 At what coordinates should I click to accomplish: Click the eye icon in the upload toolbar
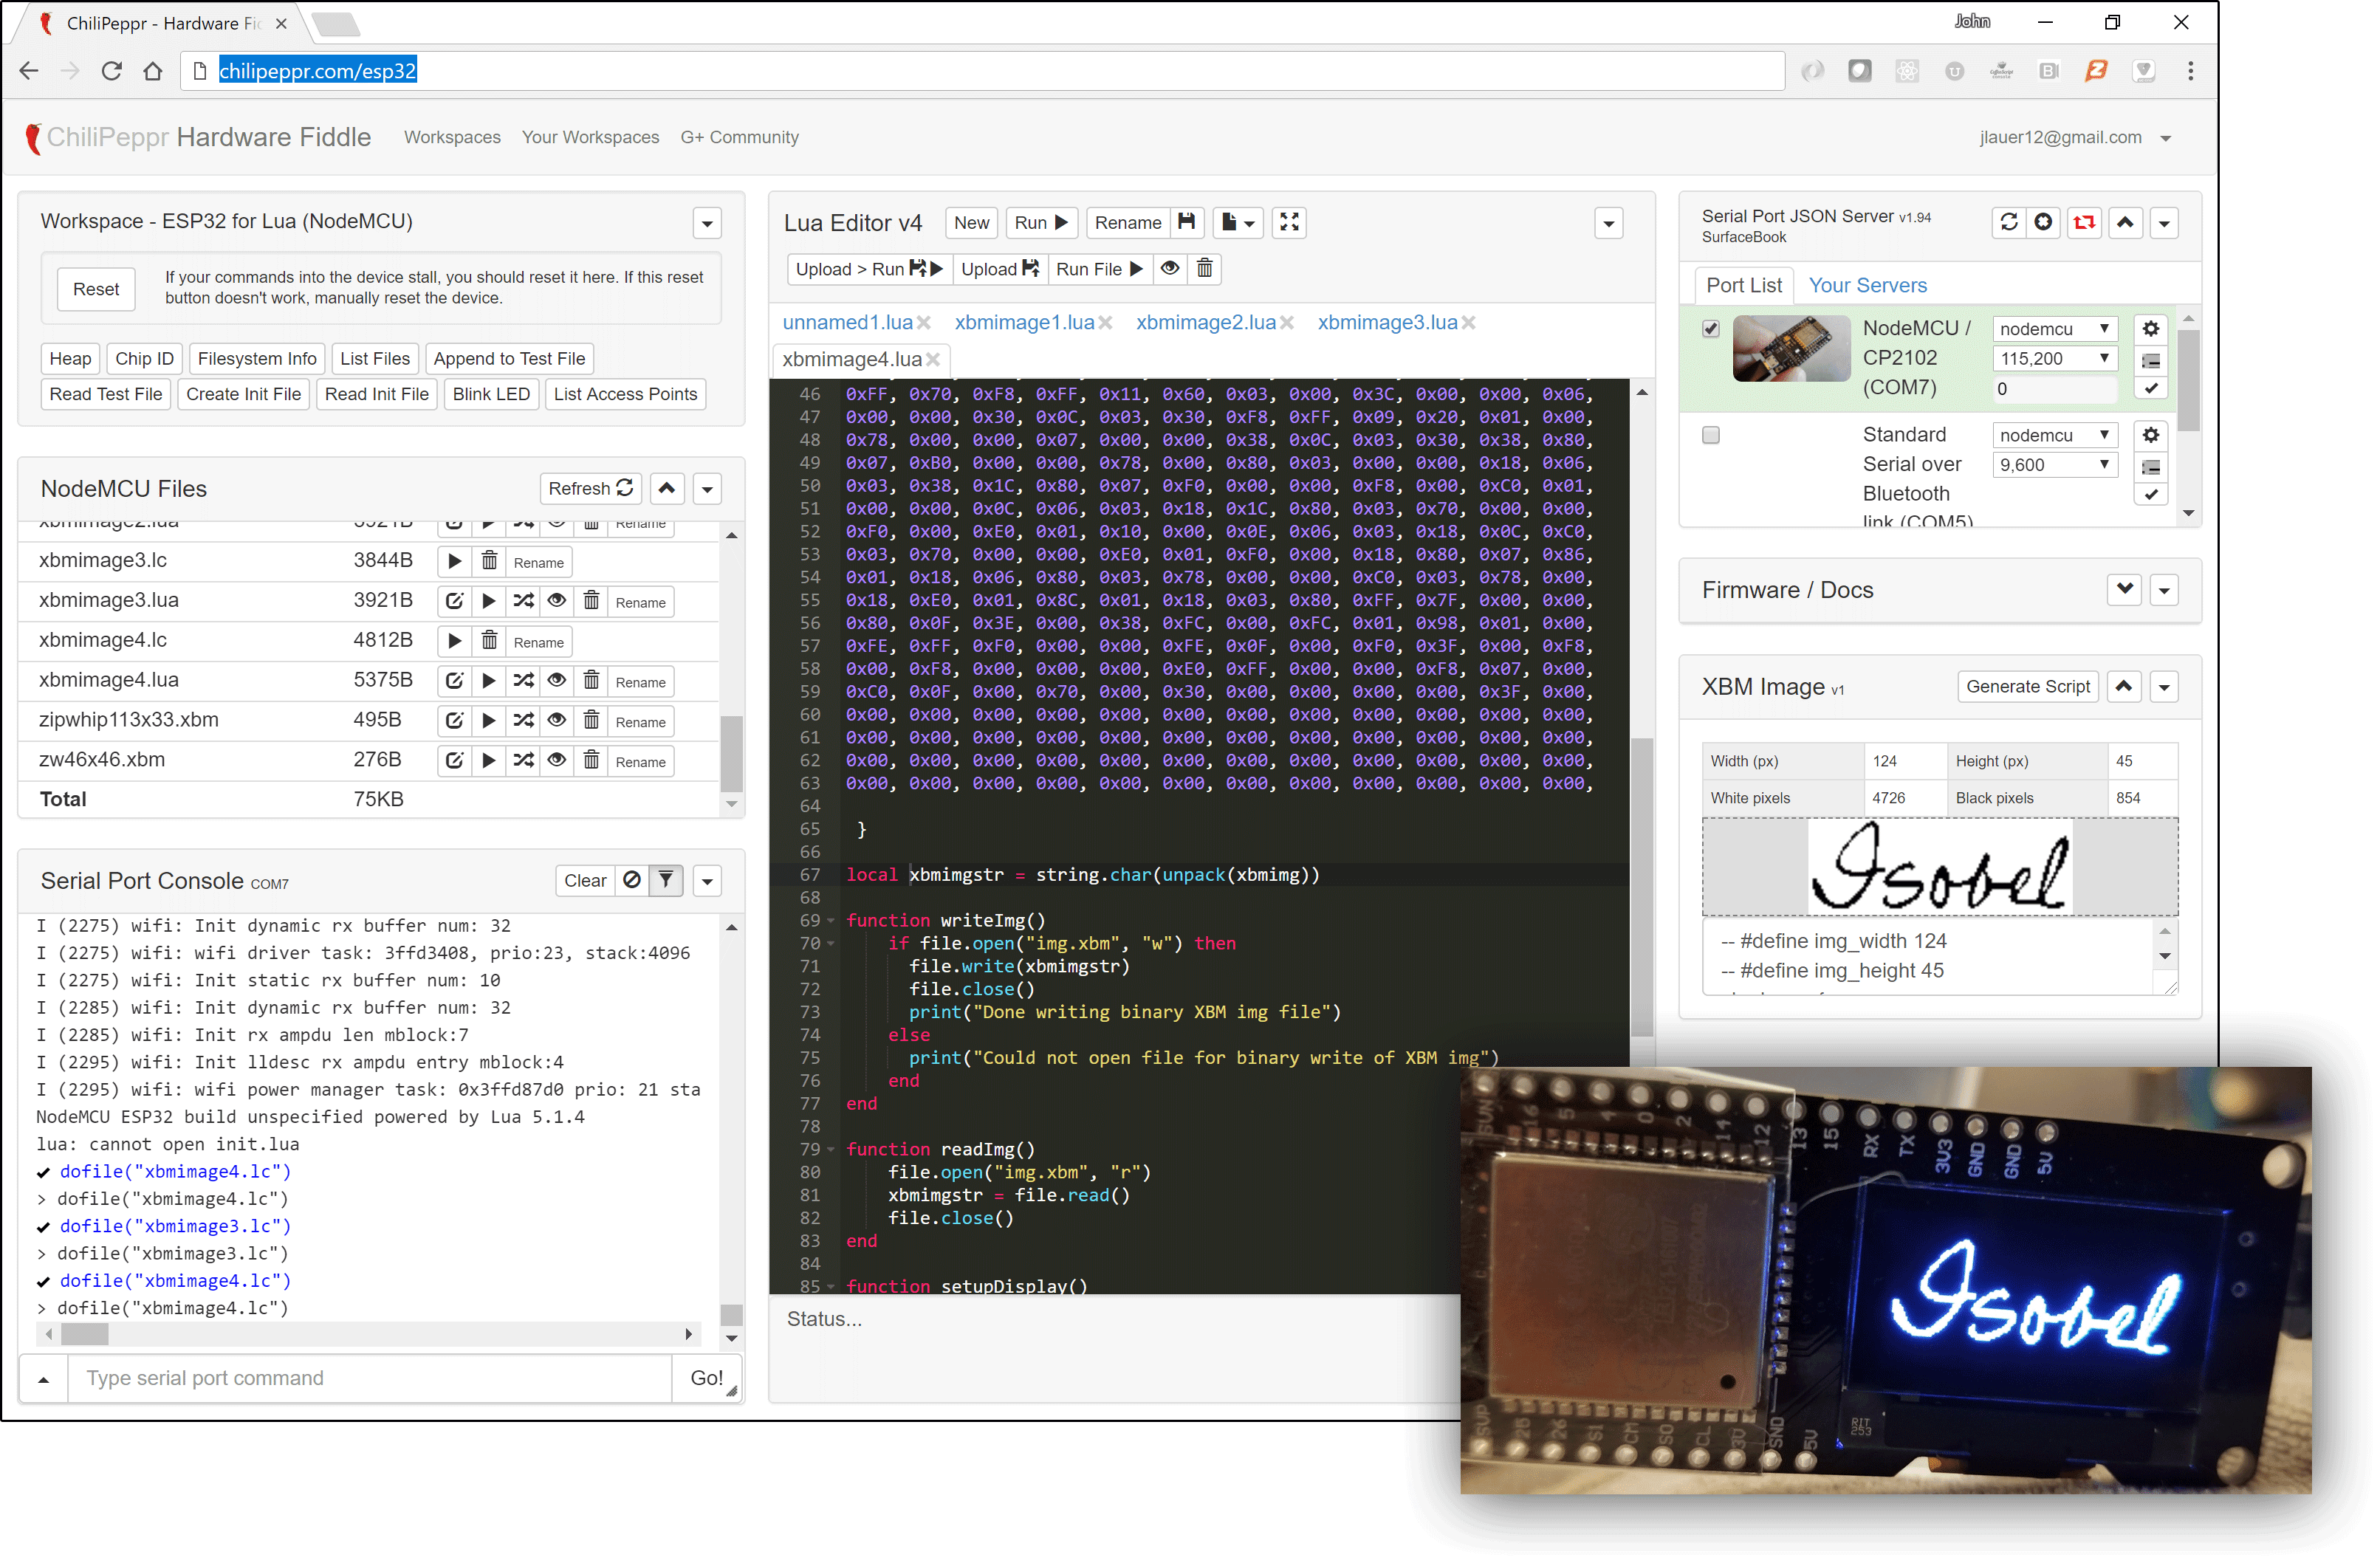point(1169,268)
